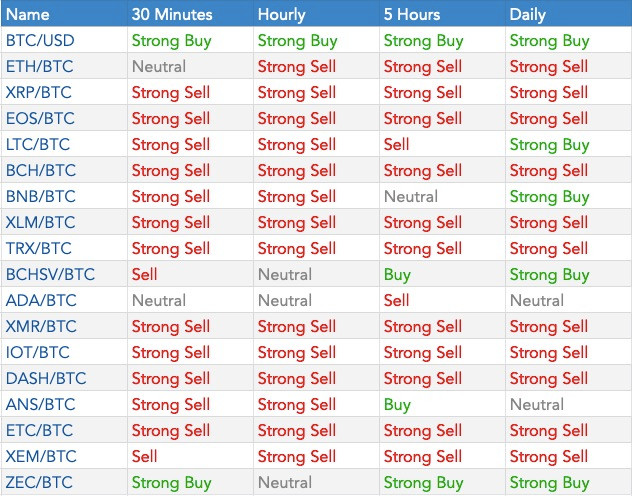Open the XMR/BTC pair link

[41, 326]
